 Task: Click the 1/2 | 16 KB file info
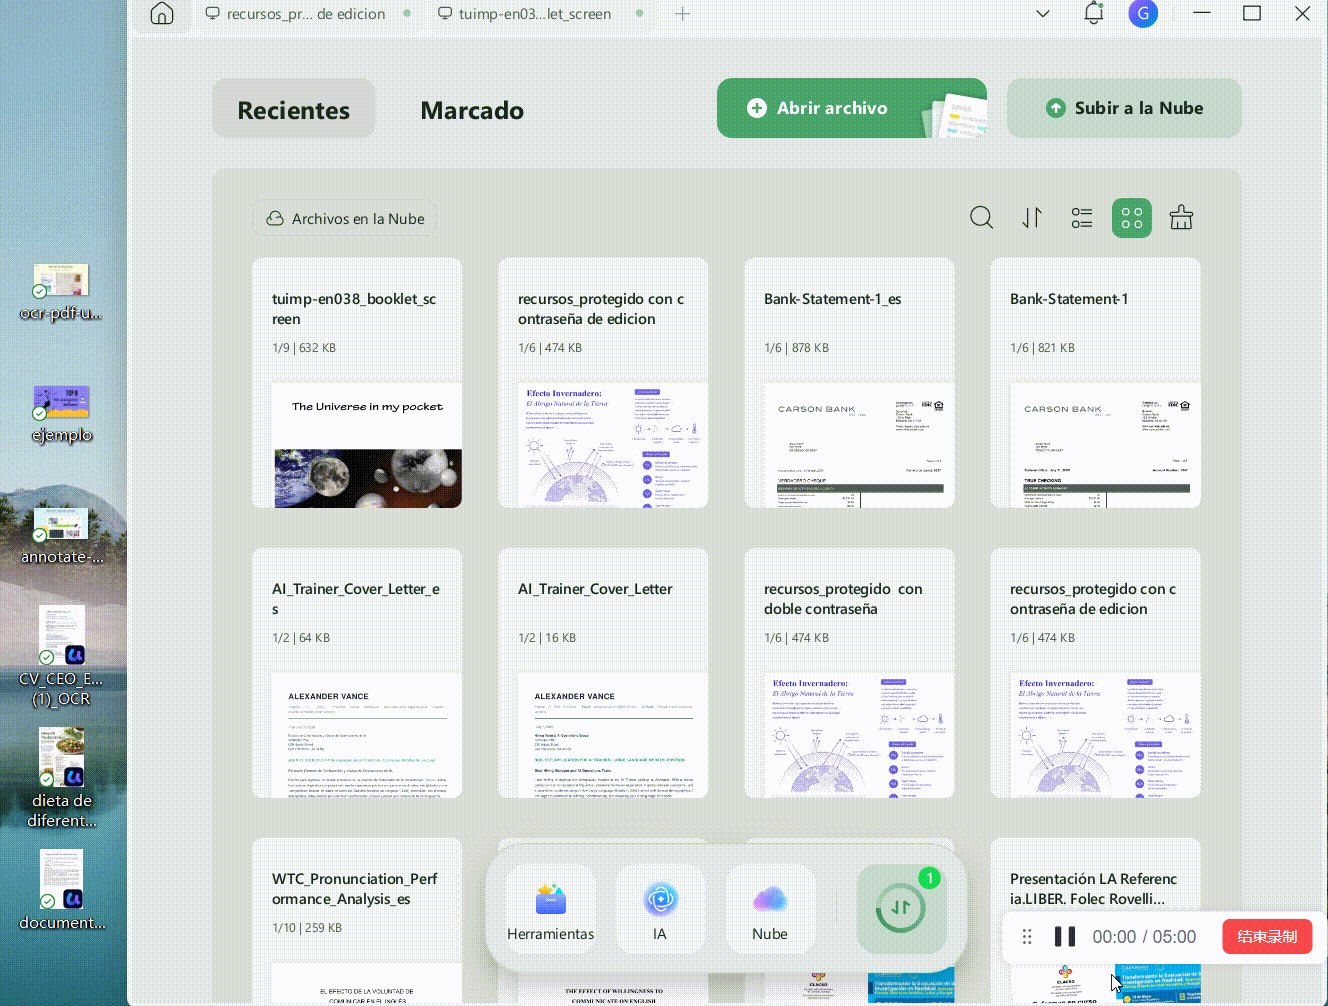(547, 638)
